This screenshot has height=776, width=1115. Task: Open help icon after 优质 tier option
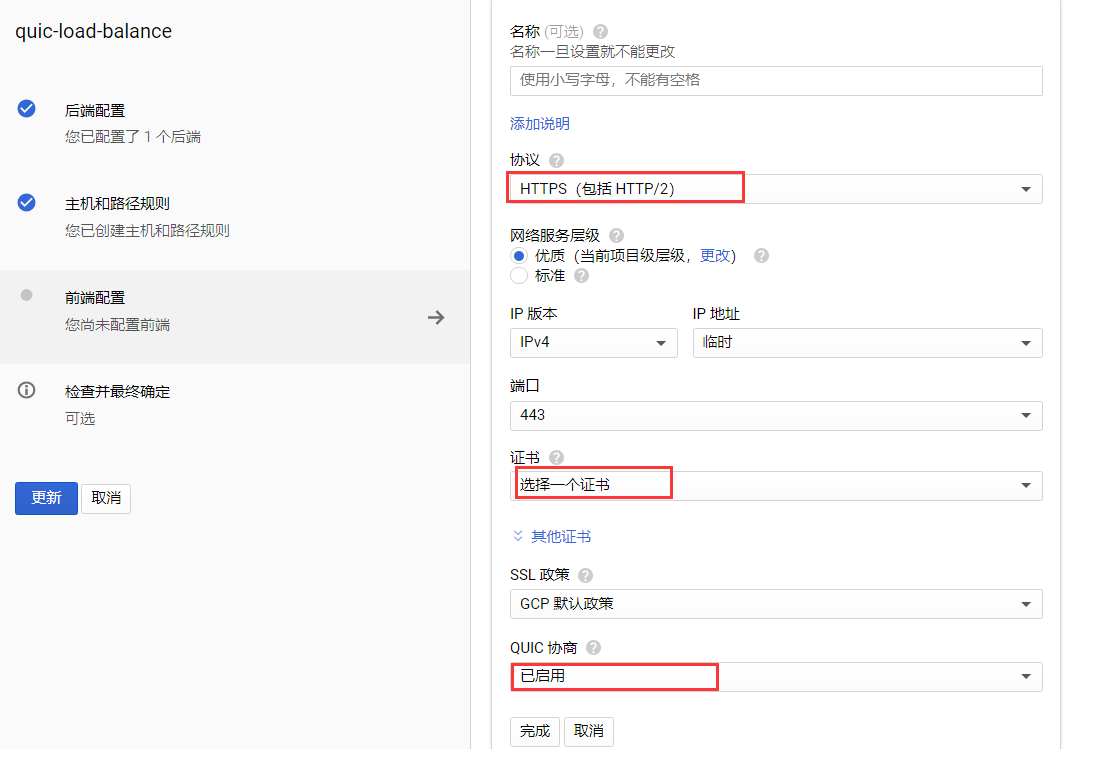pos(761,256)
